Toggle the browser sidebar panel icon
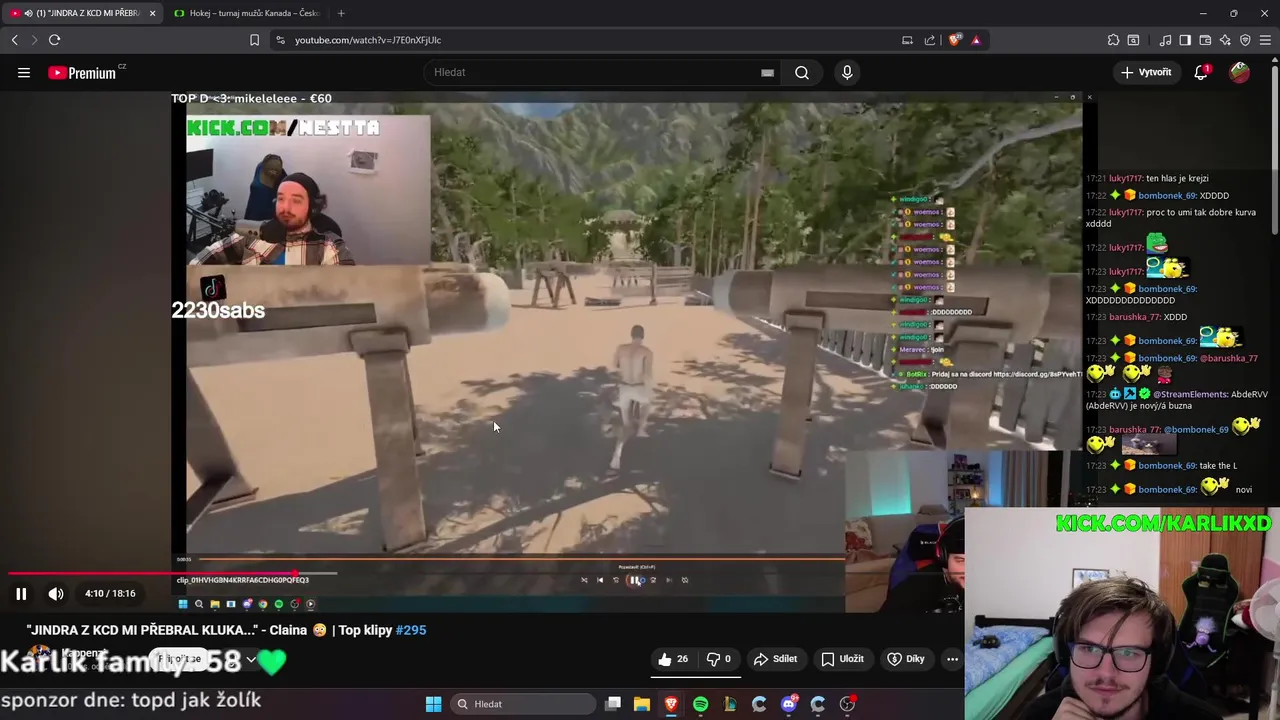 [x=1185, y=40]
